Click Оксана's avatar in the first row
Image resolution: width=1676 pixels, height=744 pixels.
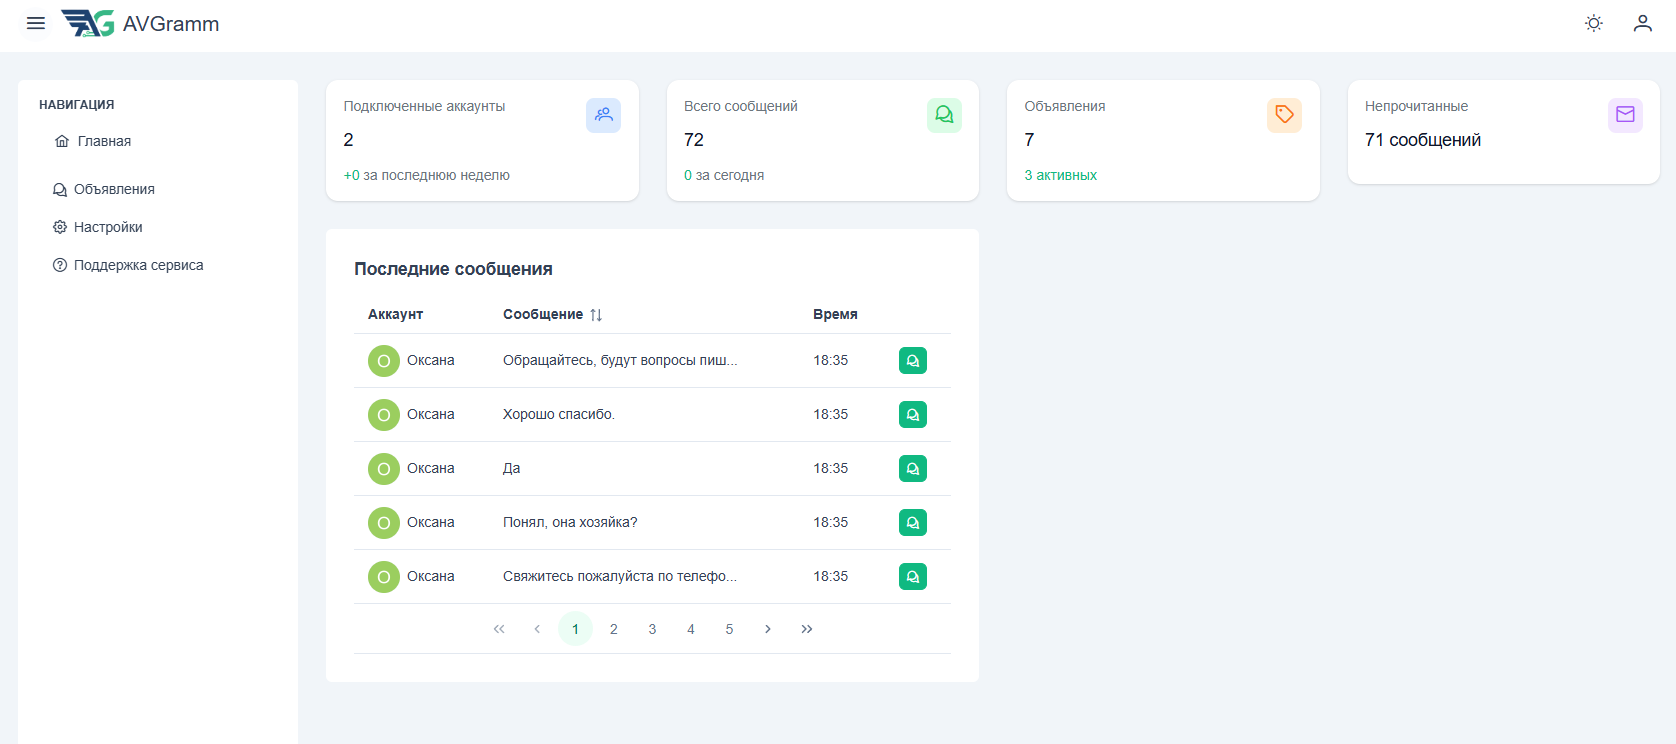click(384, 361)
